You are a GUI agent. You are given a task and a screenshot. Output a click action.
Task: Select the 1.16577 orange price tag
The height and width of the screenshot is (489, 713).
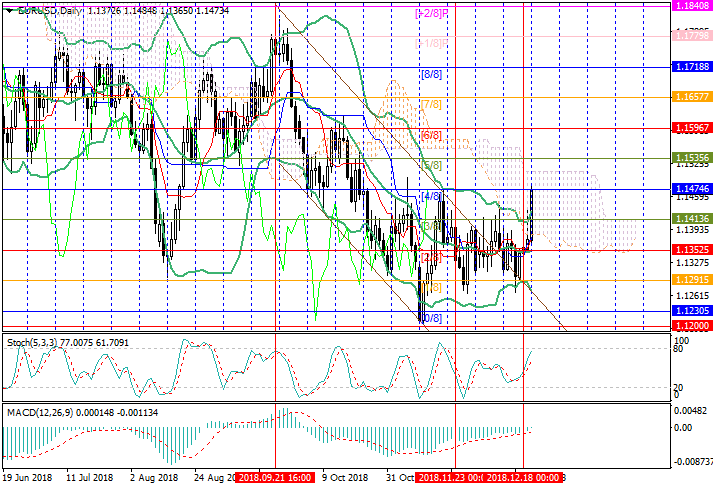click(691, 98)
